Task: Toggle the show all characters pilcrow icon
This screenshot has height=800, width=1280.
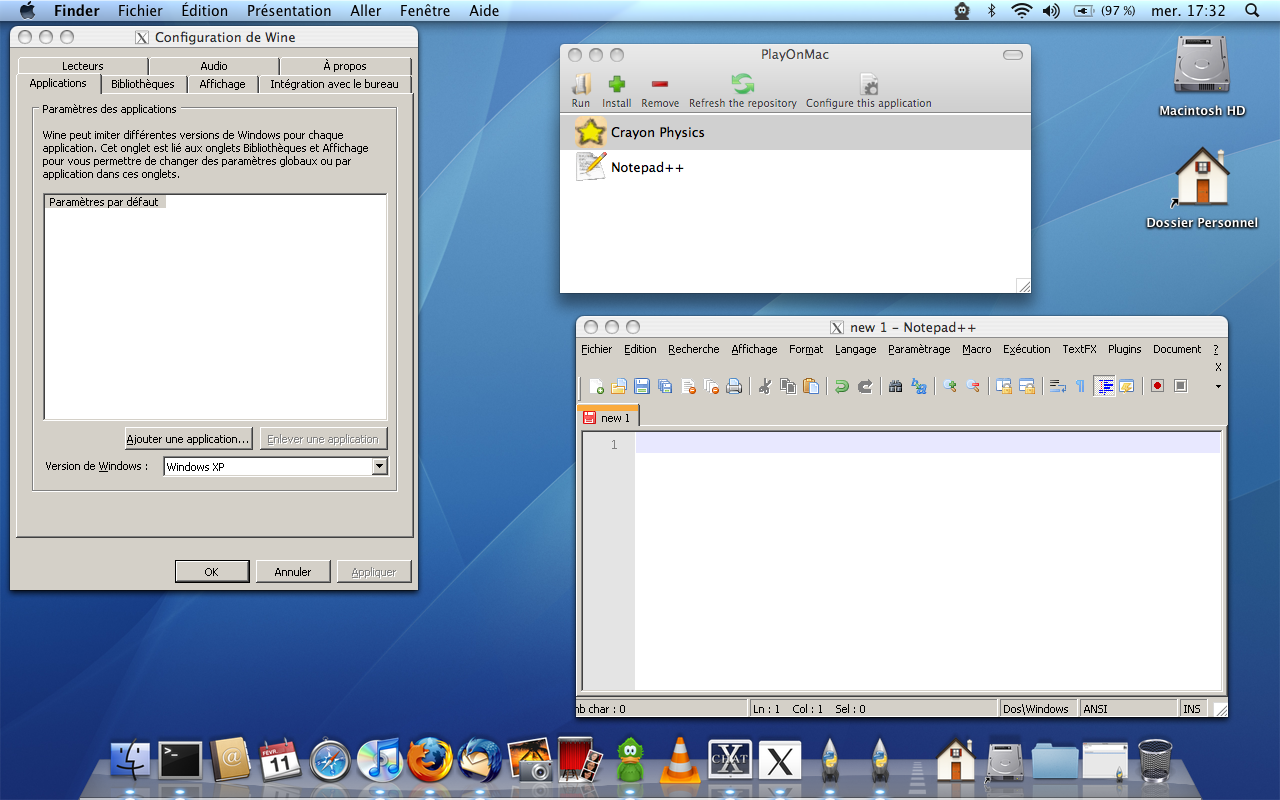Action: coord(1080,386)
